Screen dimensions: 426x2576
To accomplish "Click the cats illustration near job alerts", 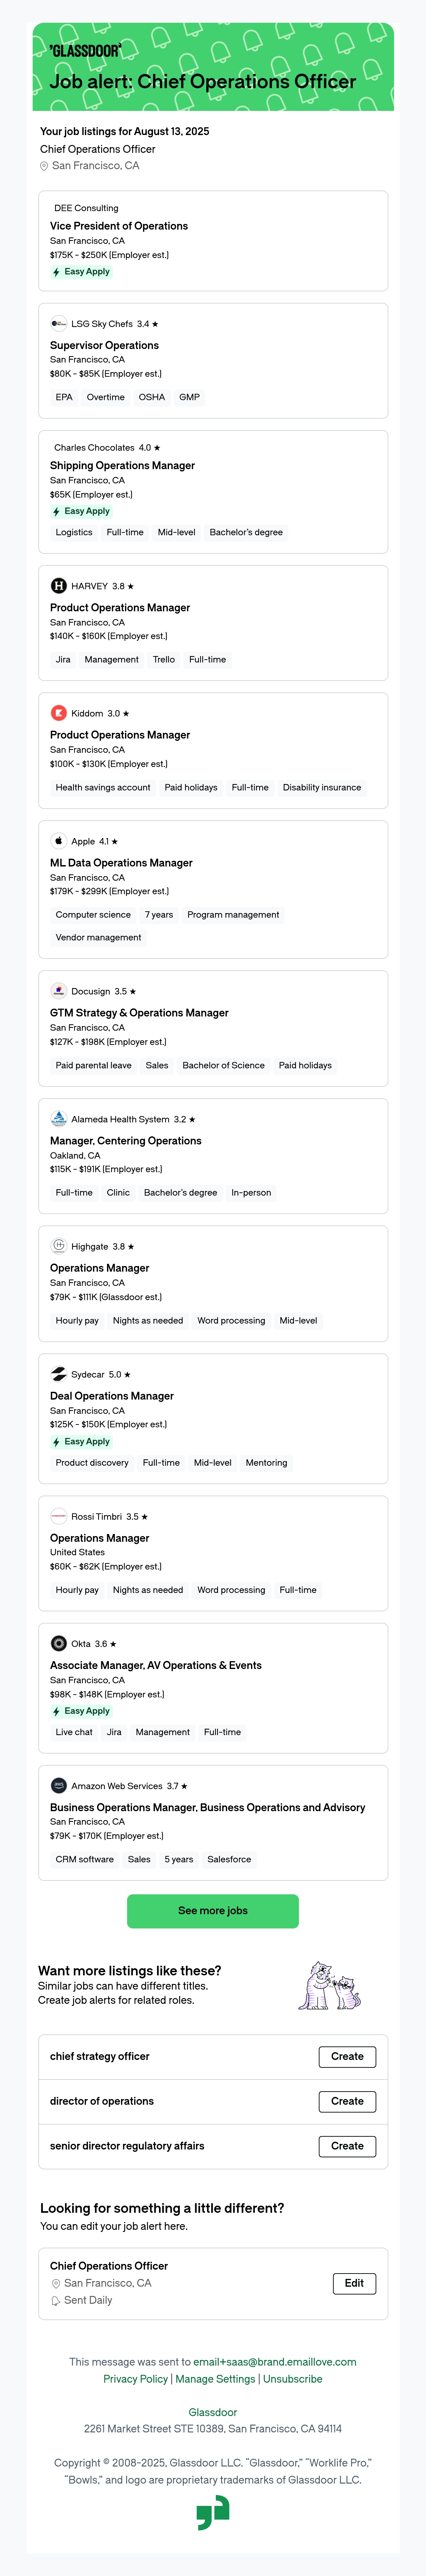I will (x=330, y=1985).
